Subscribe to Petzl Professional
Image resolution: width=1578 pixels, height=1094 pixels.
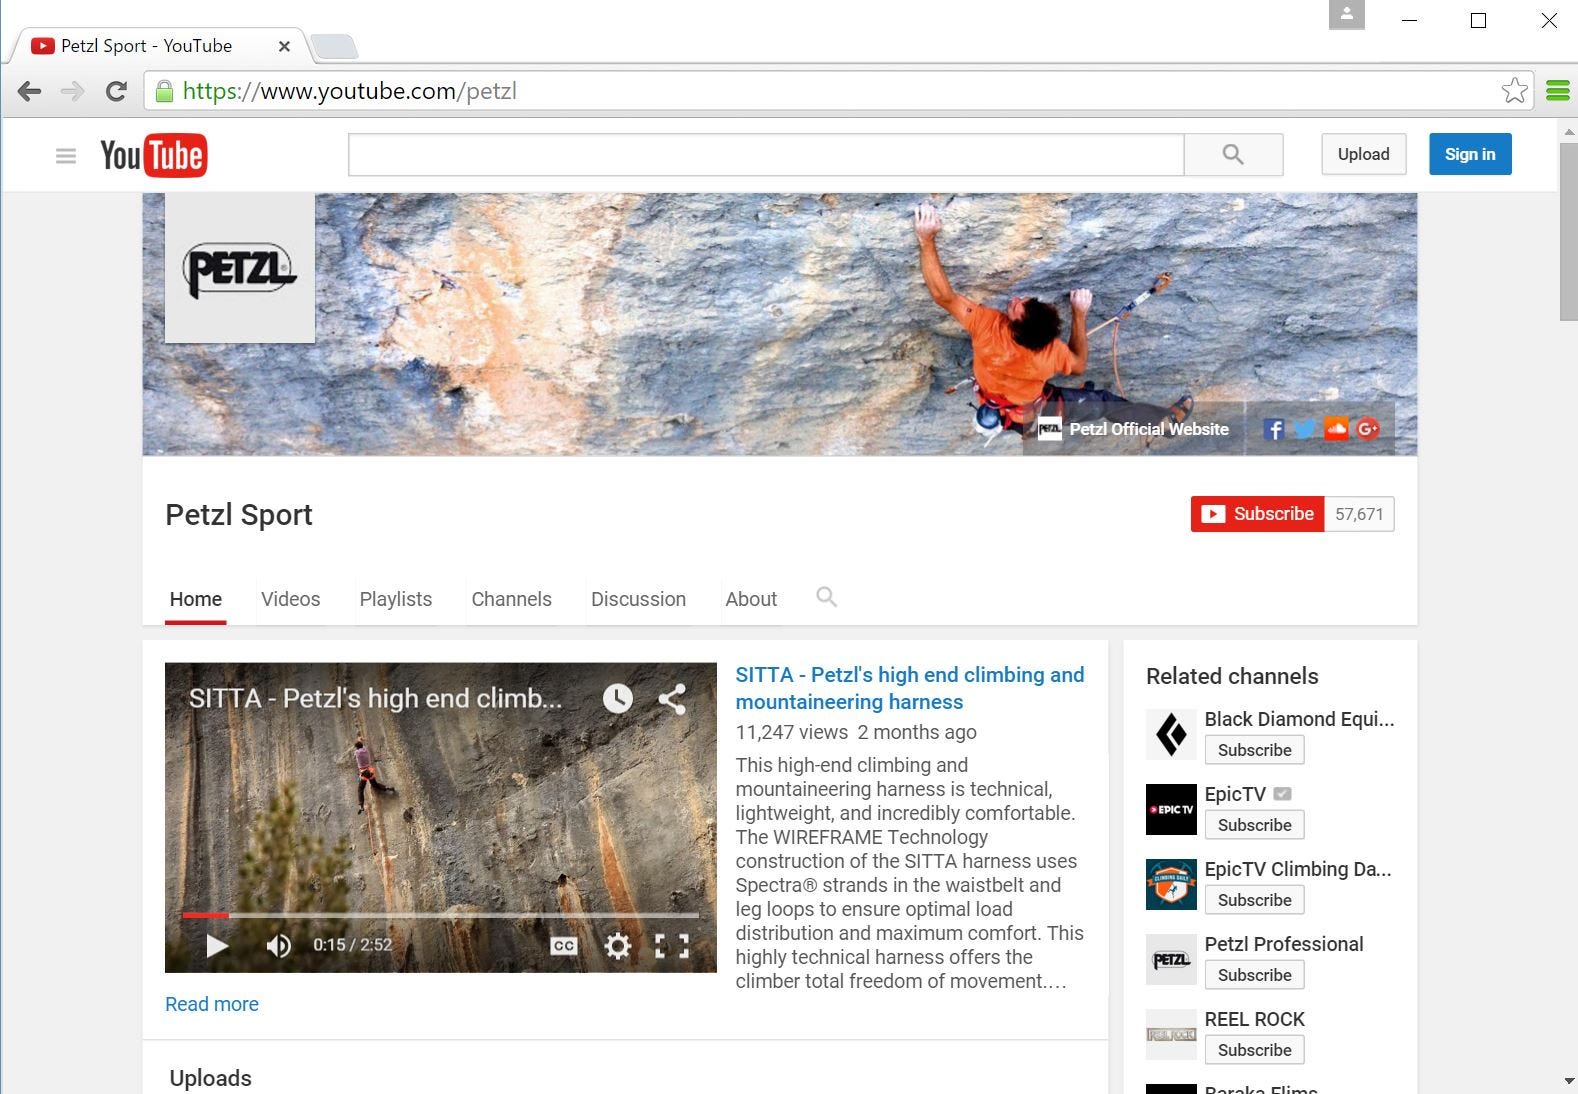[1254, 975]
